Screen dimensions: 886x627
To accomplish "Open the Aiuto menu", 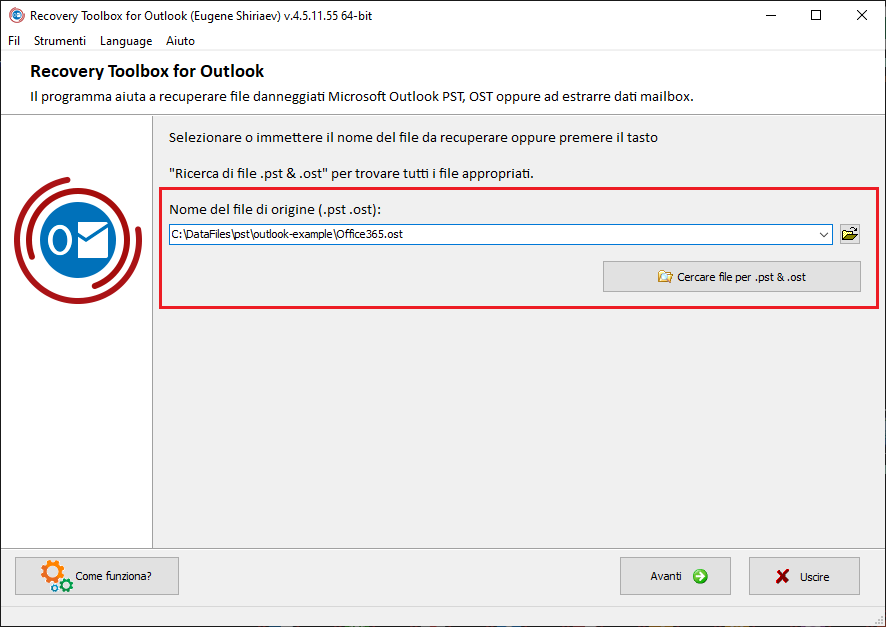I will coord(180,41).
